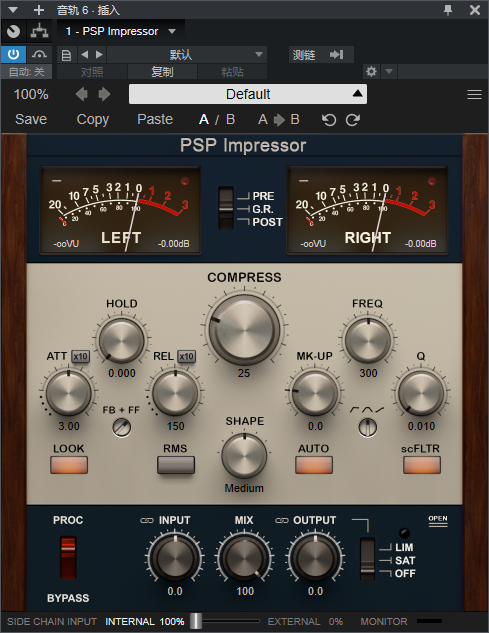
Task: Toggle the scFLTR button
Action: tap(422, 465)
